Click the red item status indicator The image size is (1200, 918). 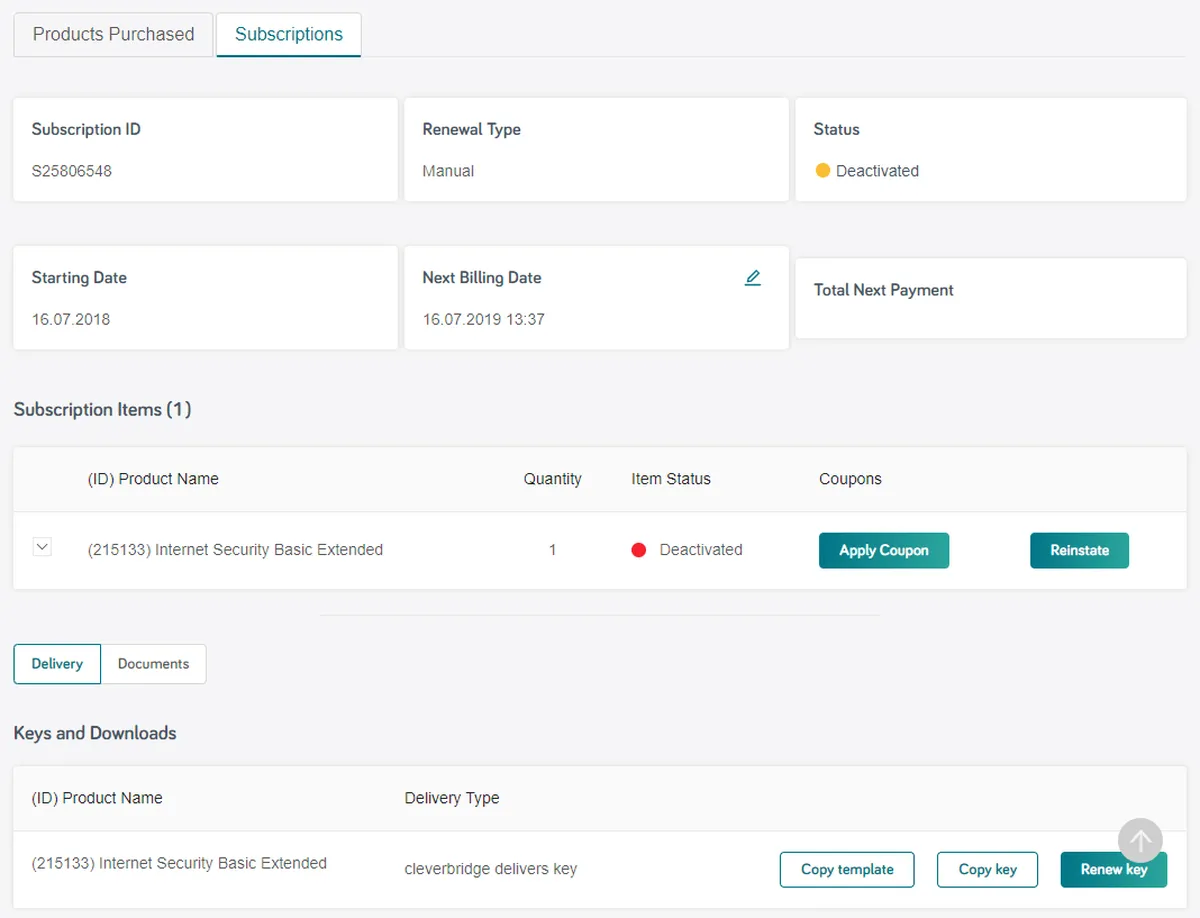(x=639, y=550)
